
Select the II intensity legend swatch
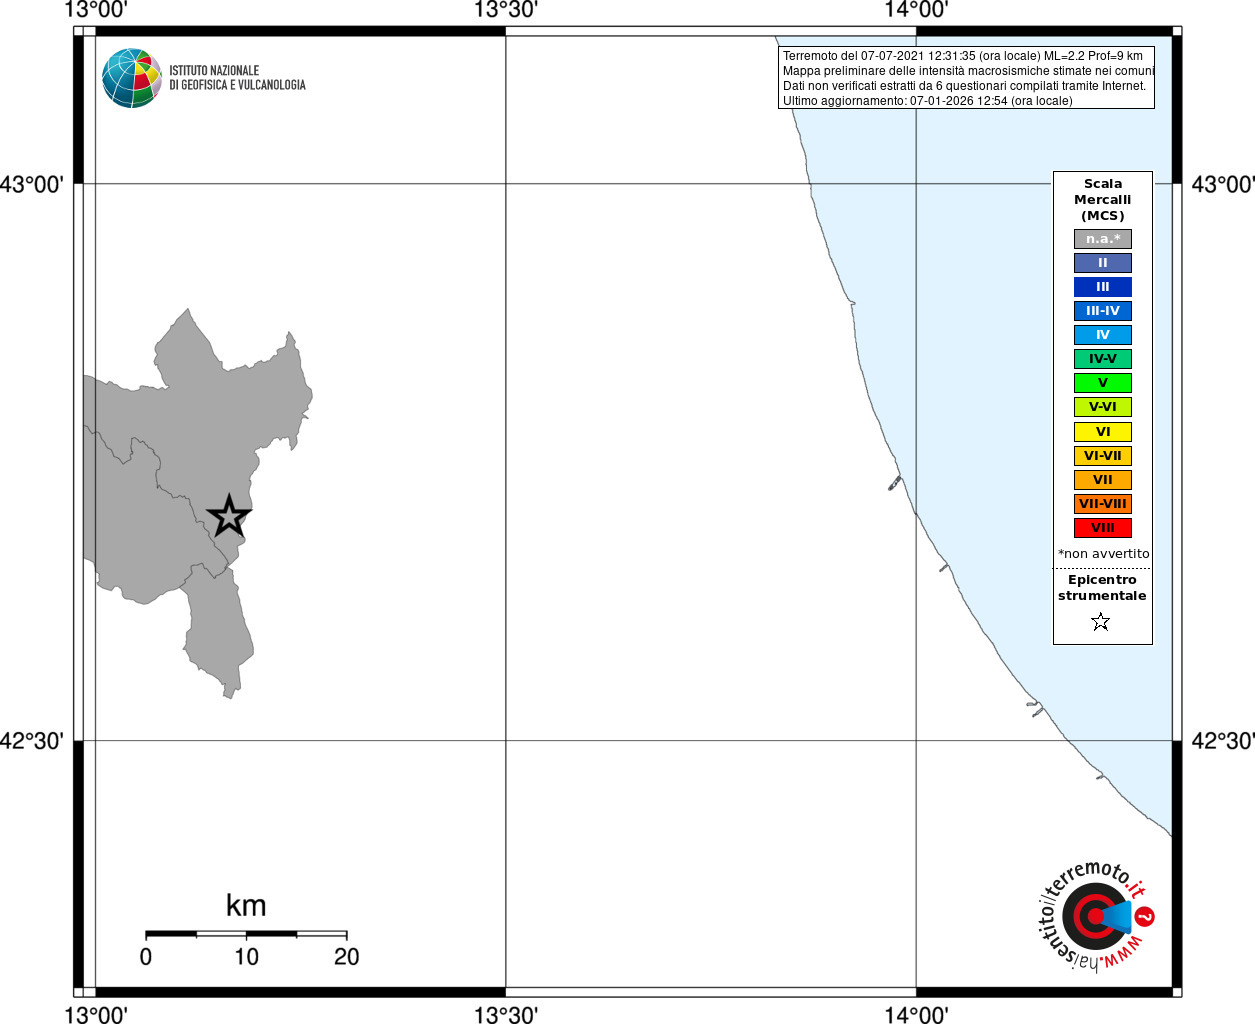pyautogui.click(x=1103, y=263)
